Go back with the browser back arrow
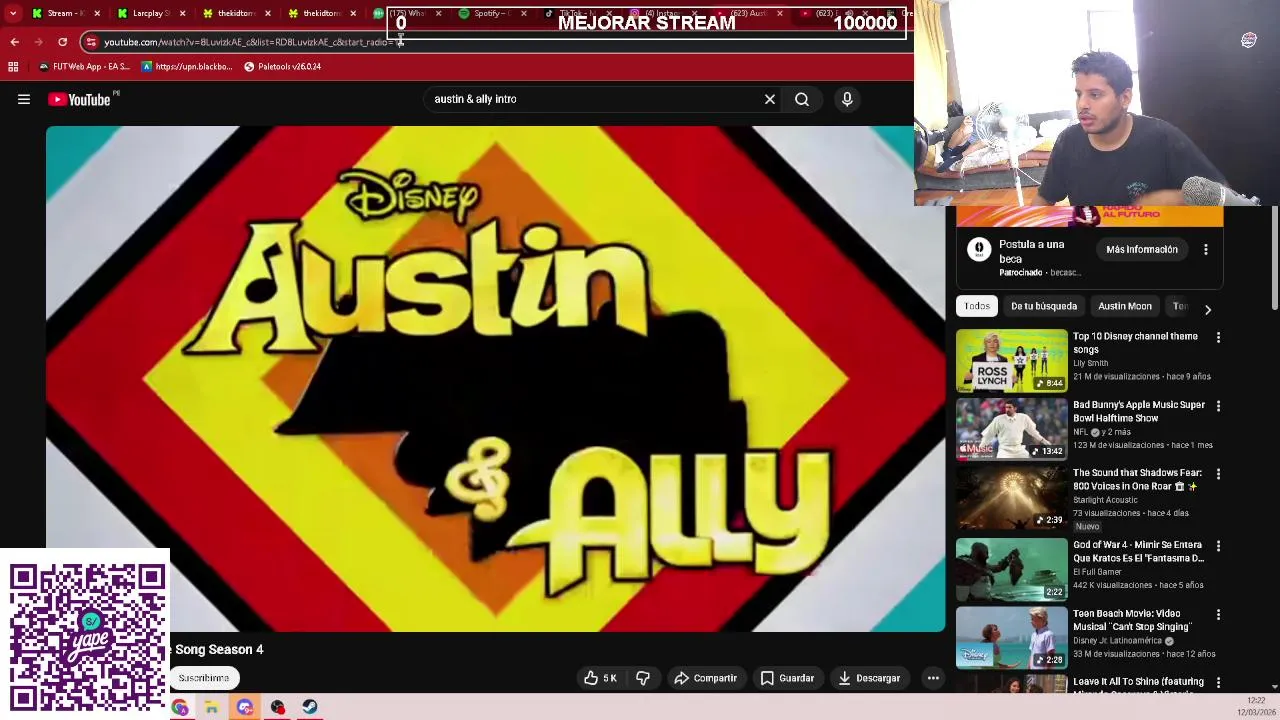 click(14, 42)
